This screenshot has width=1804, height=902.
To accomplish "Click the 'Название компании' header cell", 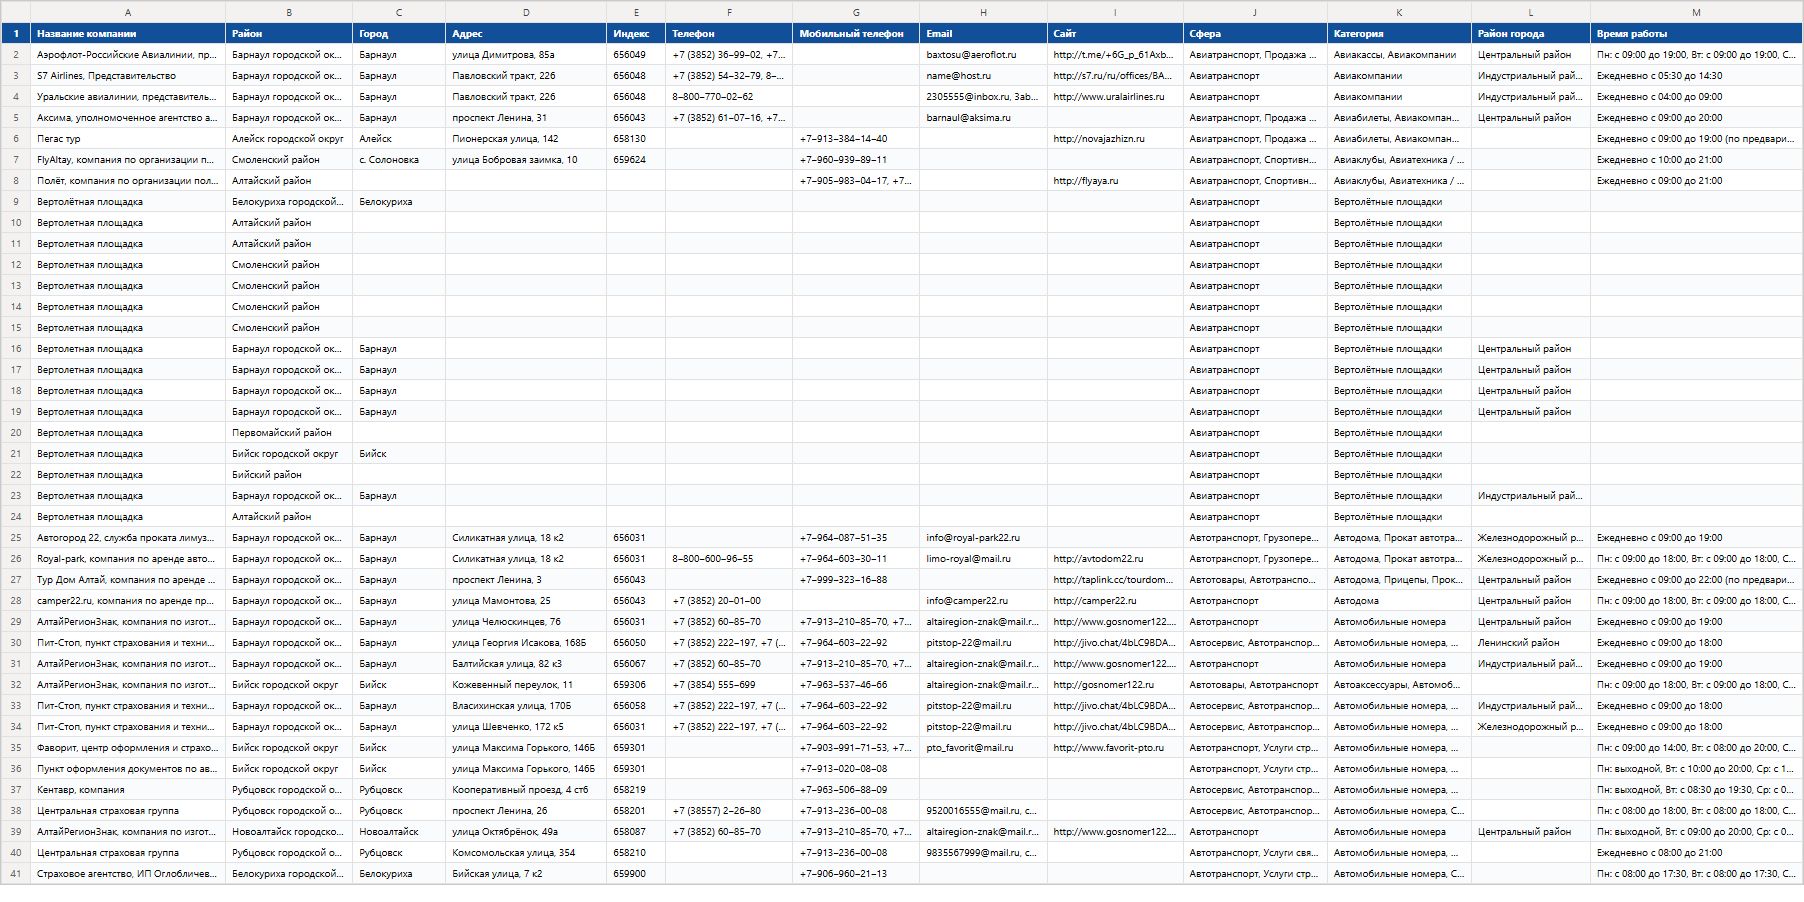I will (x=128, y=34).
